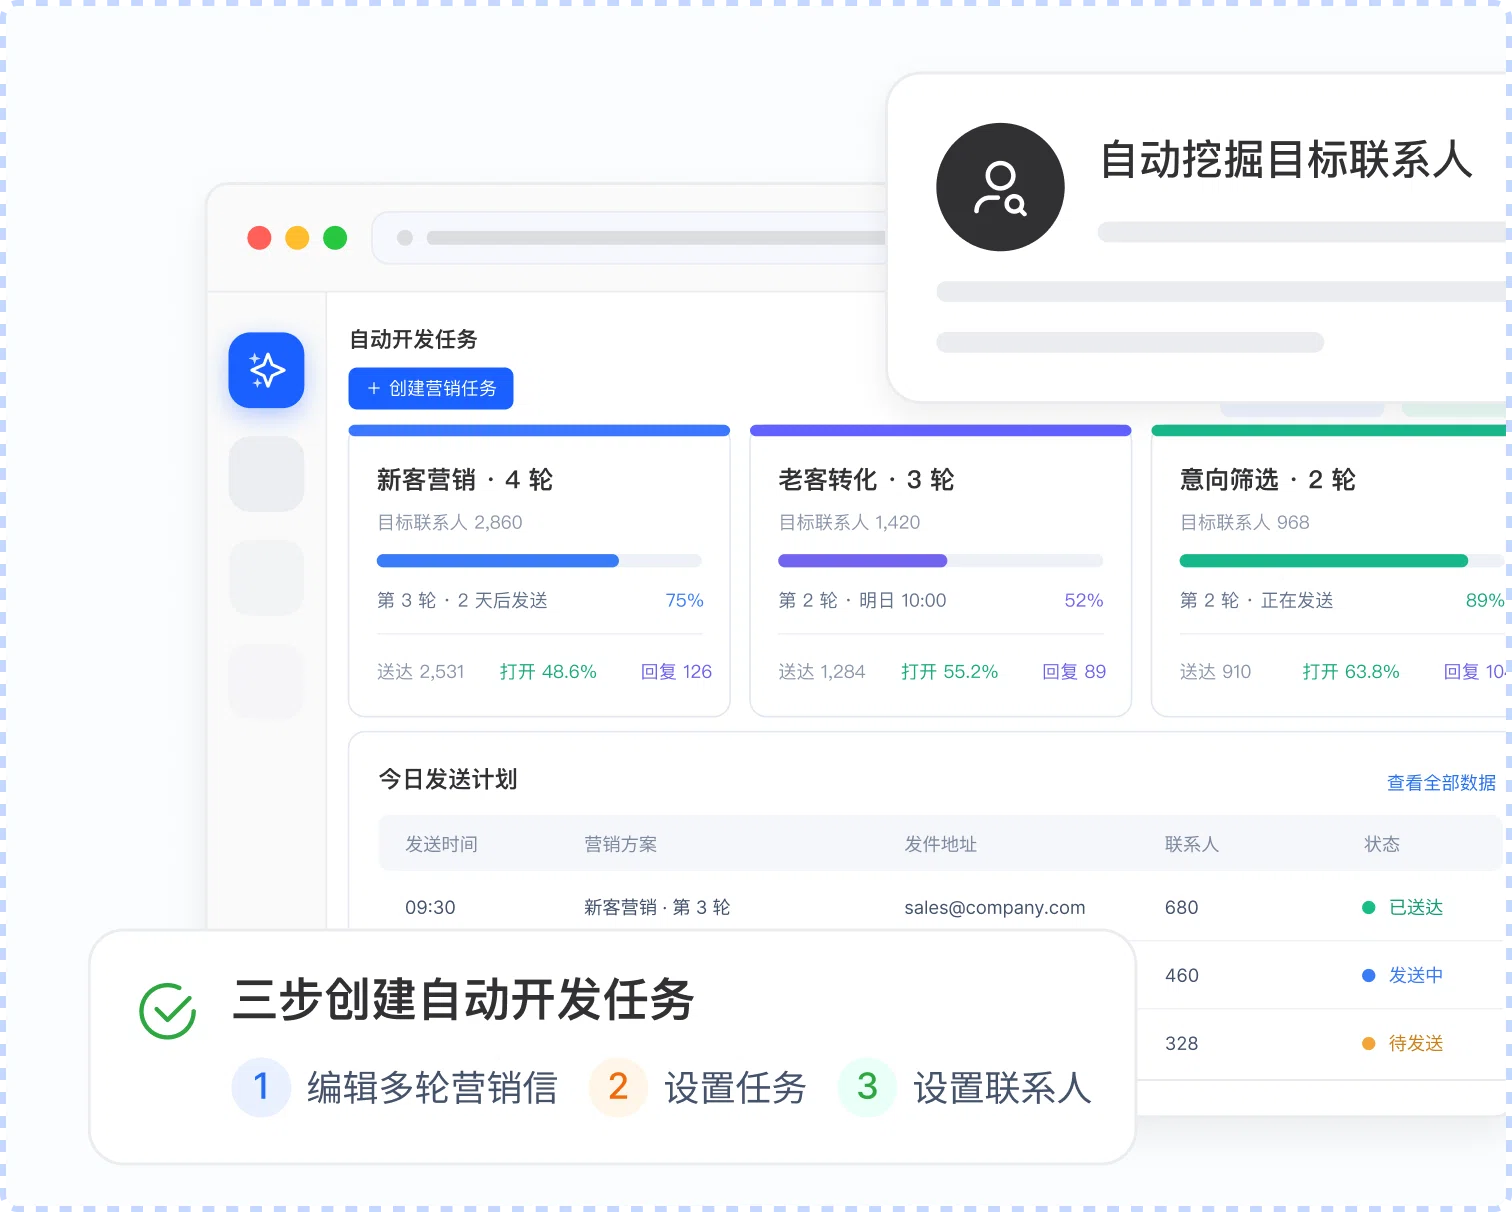Click 送达 910 statistic
This screenshot has width=1512, height=1212.
click(1215, 672)
